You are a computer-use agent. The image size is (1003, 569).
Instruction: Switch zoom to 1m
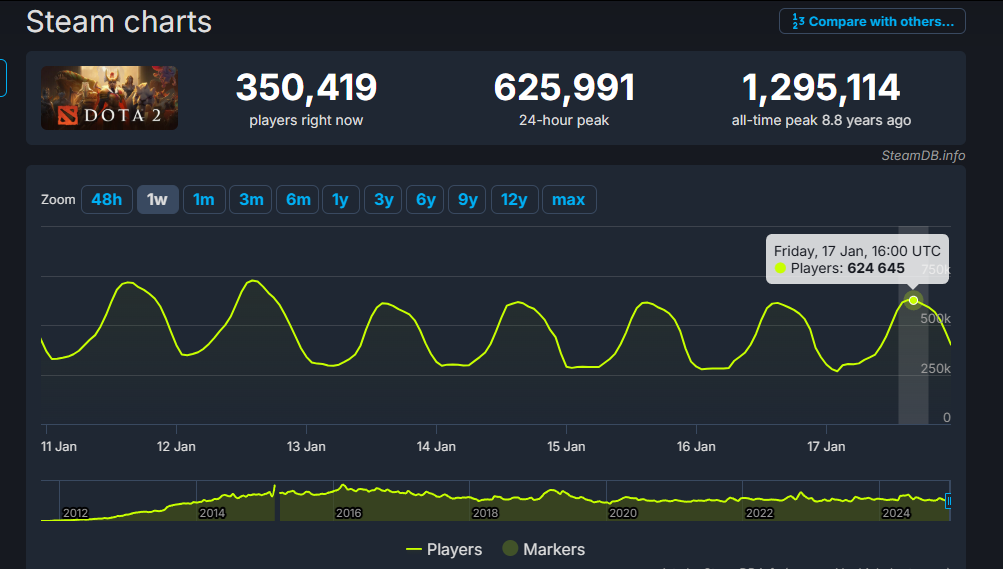pyautogui.click(x=203, y=199)
